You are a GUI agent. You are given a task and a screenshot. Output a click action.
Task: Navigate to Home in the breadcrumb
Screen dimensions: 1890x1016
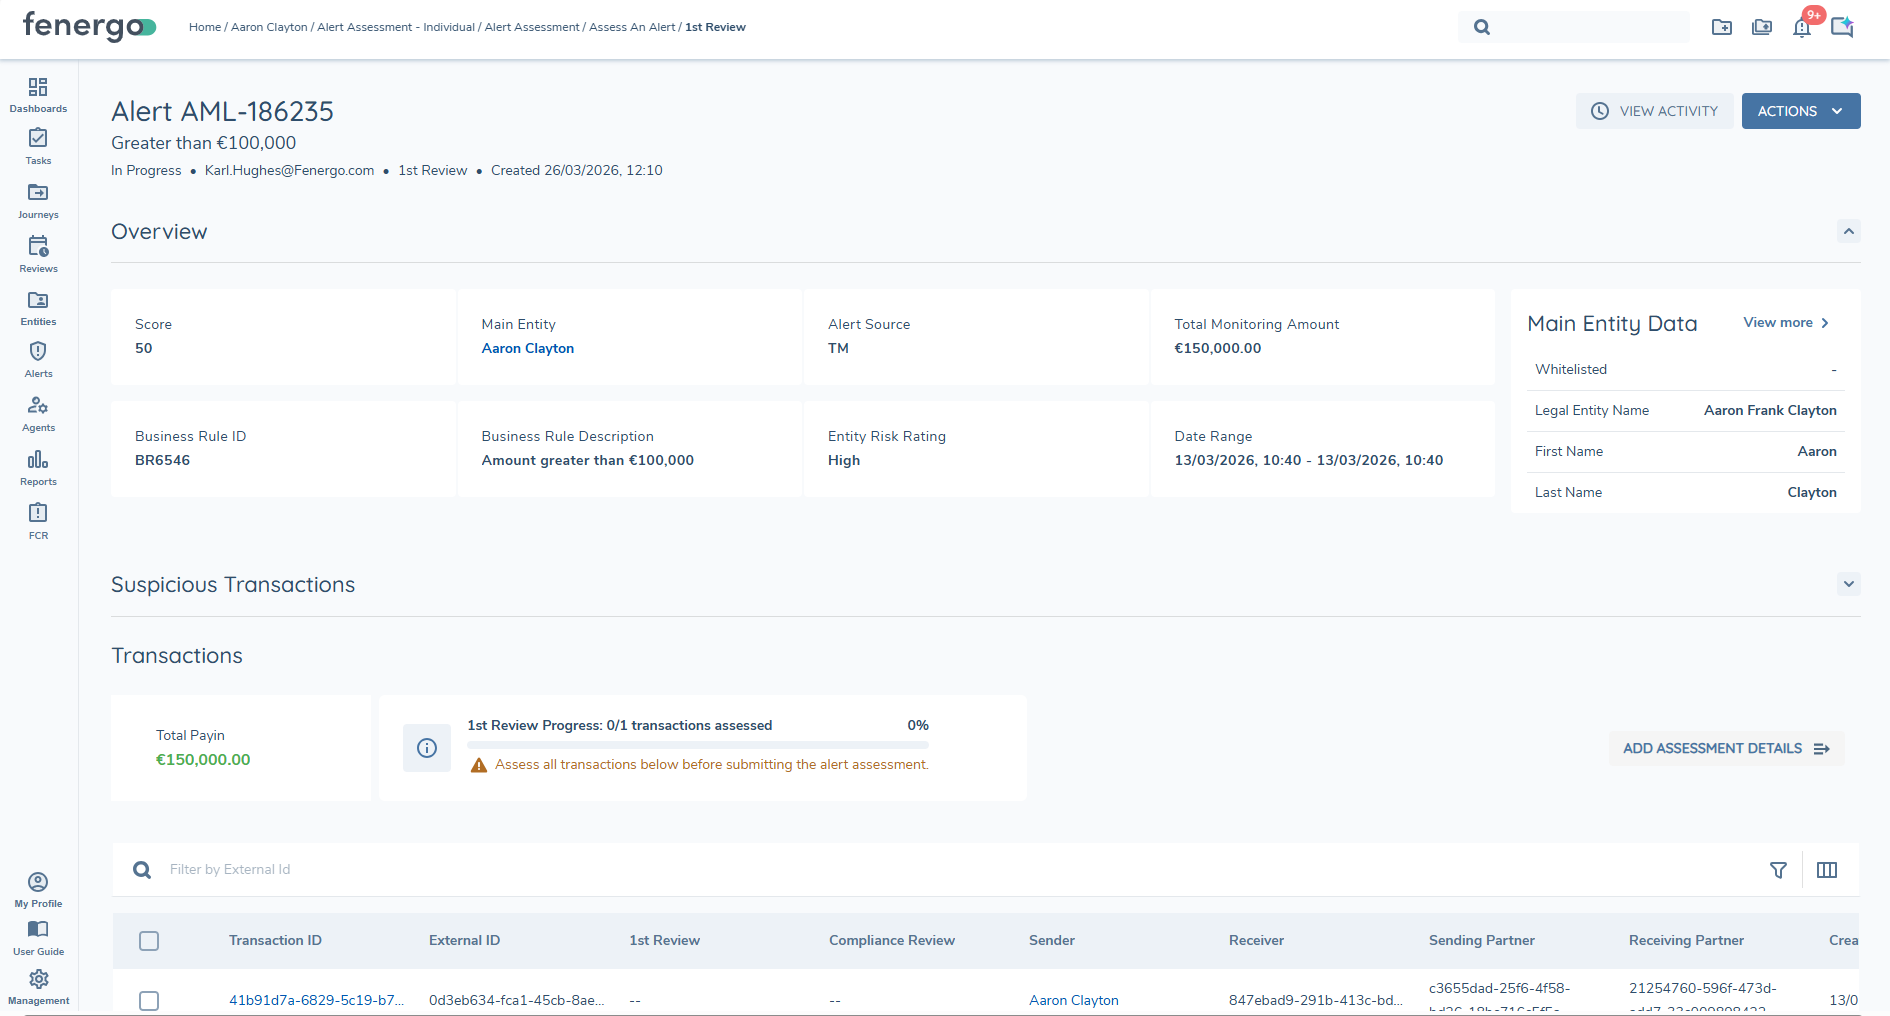pyautogui.click(x=204, y=27)
